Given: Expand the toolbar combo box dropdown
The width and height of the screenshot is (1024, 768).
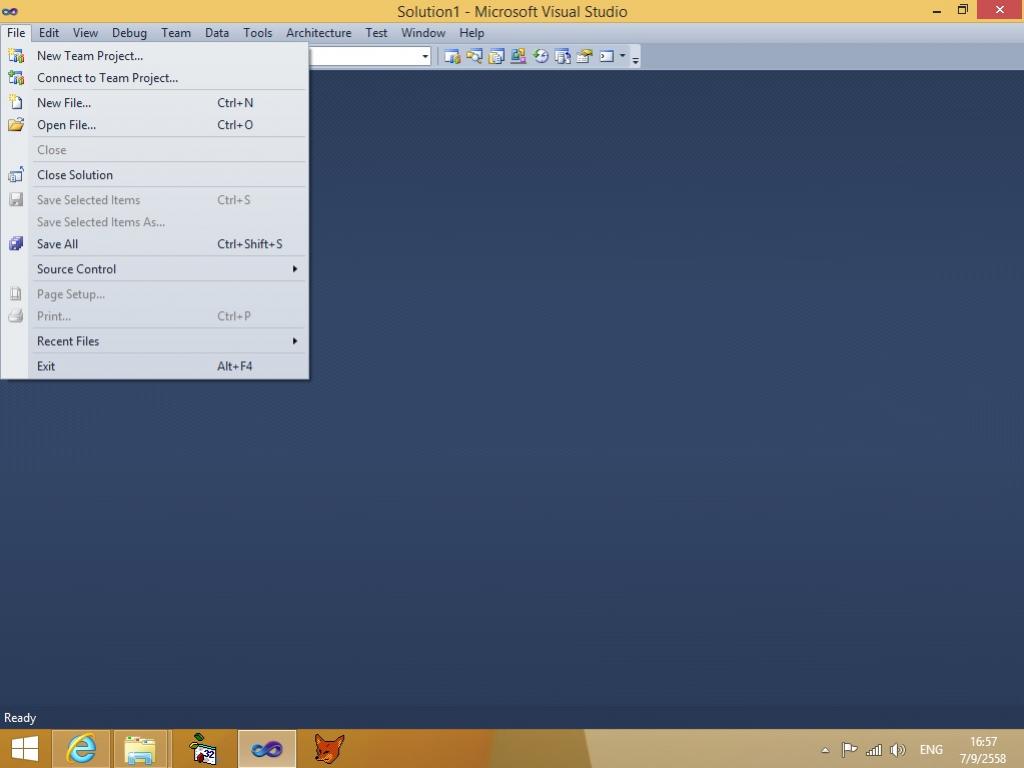Looking at the screenshot, I should pos(425,56).
